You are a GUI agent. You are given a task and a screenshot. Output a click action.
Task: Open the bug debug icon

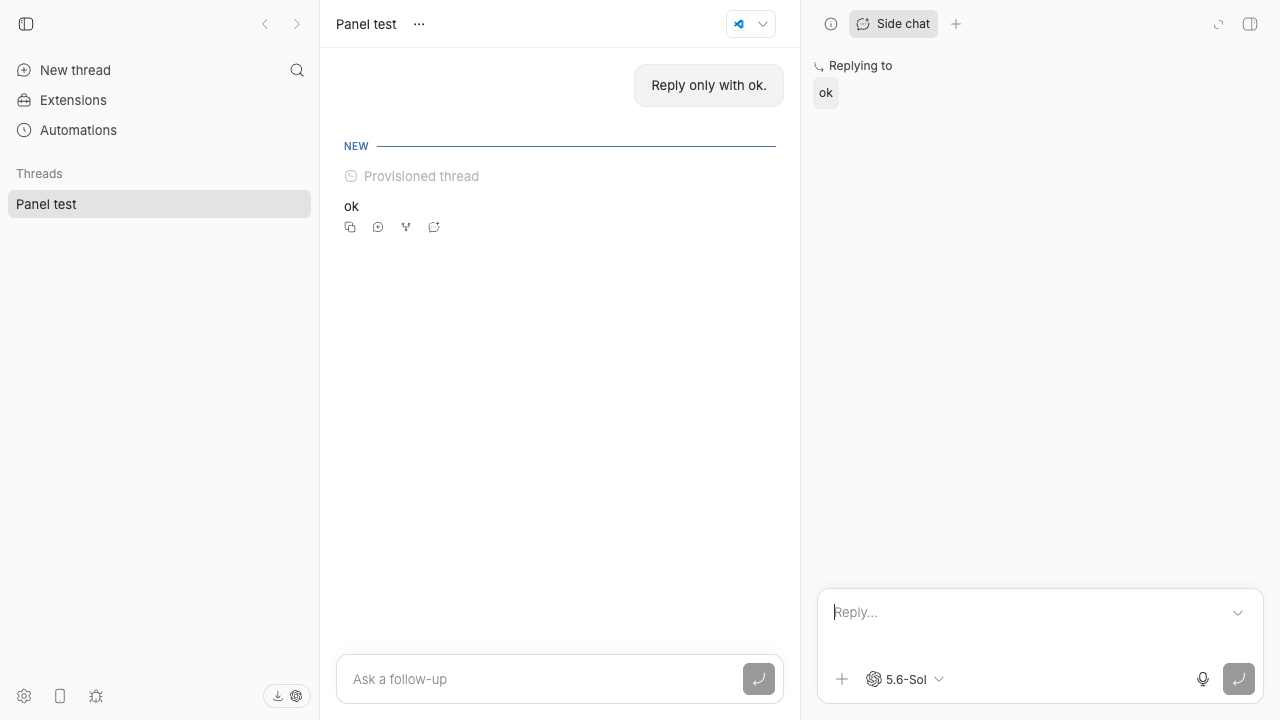tap(96, 696)
